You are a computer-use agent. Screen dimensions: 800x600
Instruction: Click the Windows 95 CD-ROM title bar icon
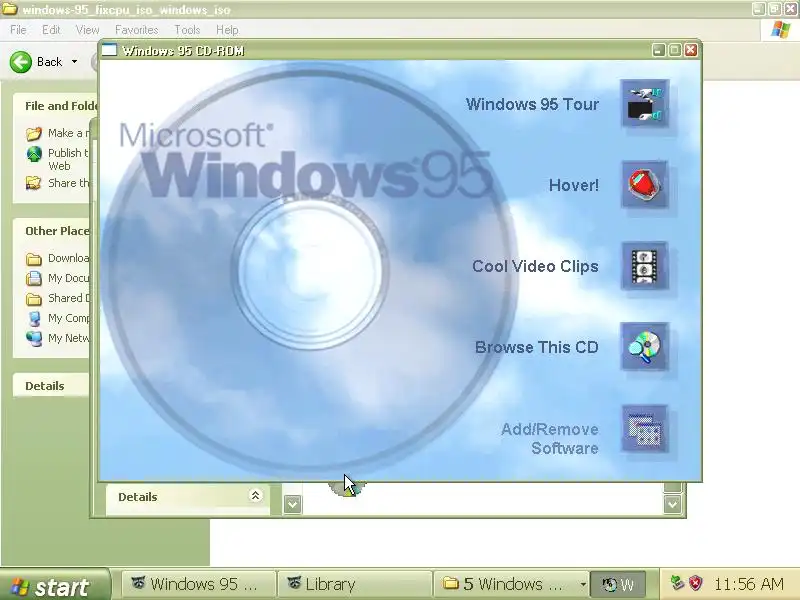[109, 50]
